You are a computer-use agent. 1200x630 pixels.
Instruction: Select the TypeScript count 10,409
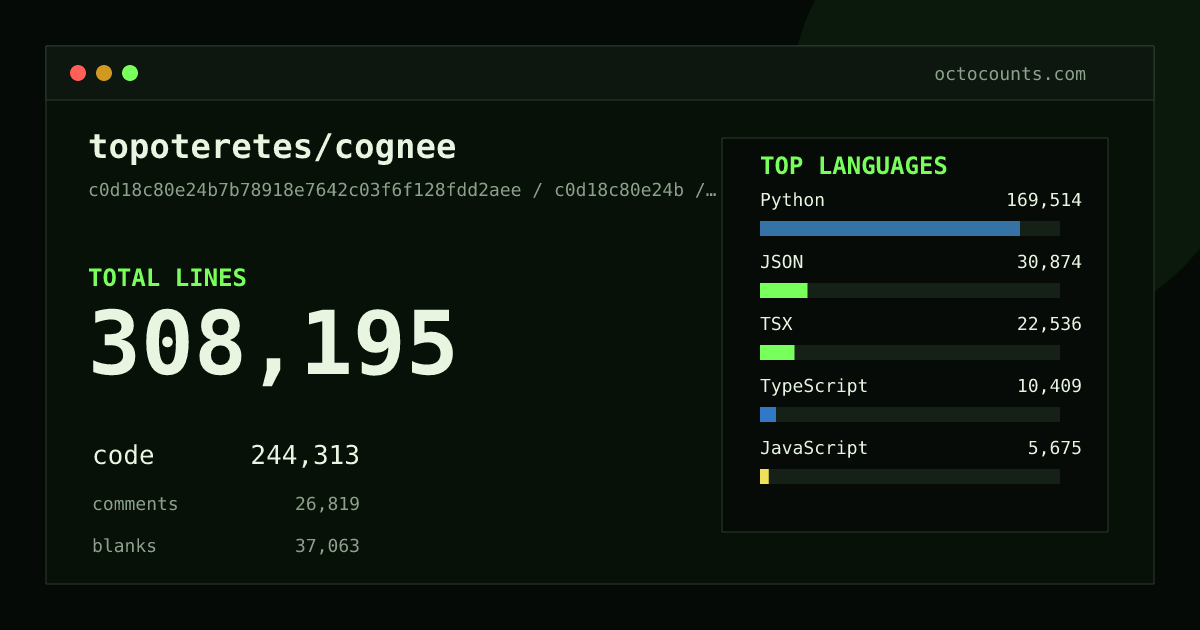tap(1049, 386)
